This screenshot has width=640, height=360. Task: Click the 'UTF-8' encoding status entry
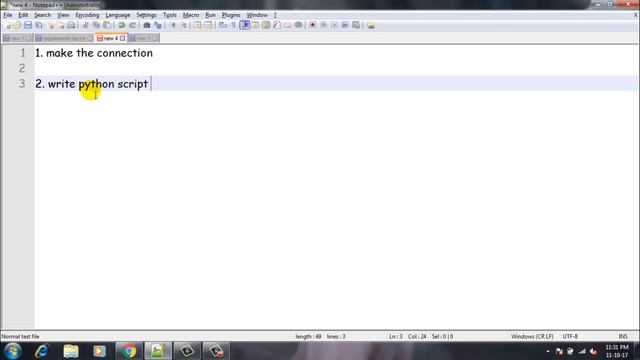click(570, 336)
